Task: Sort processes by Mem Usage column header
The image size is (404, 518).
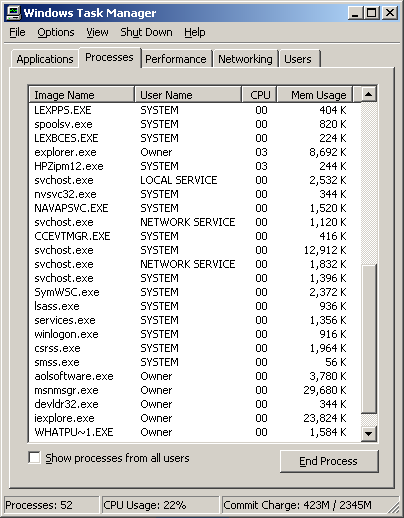Action: click(315, 95)
